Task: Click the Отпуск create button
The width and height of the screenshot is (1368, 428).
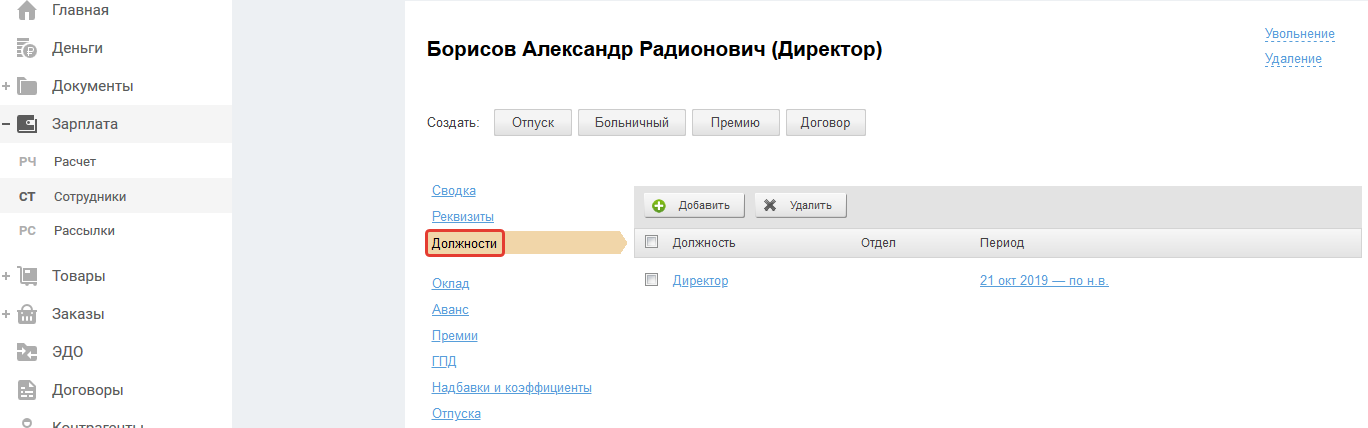Action: (533, 123)
